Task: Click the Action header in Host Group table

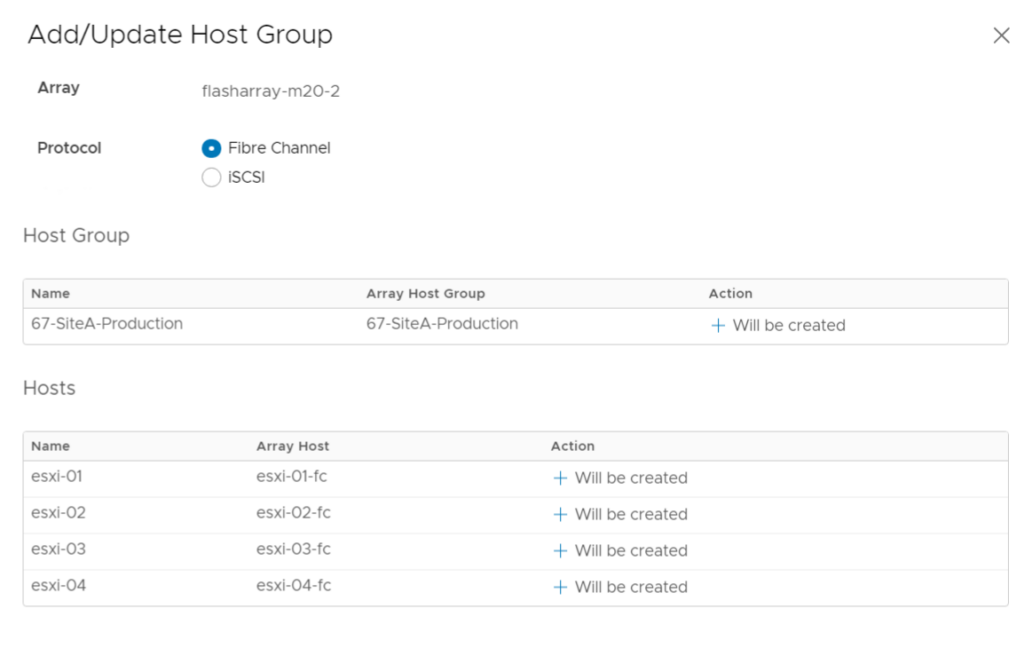Action: pyautogui.click(x=731, y=294)
